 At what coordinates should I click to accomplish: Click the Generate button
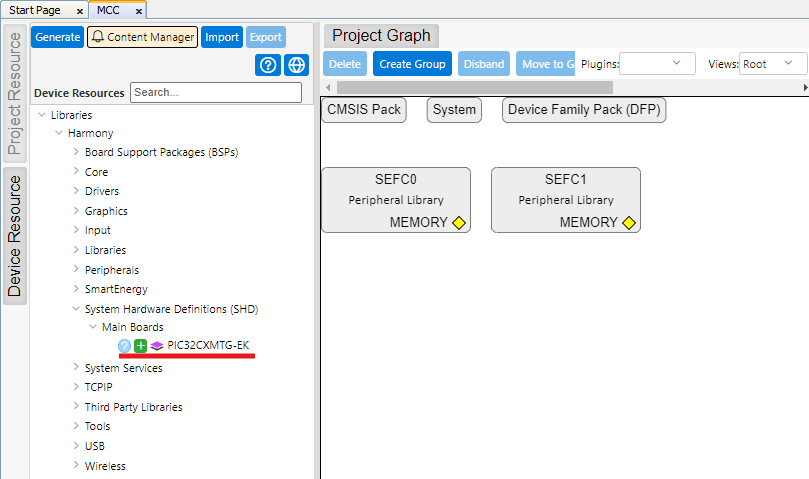[x=57, y=37]
